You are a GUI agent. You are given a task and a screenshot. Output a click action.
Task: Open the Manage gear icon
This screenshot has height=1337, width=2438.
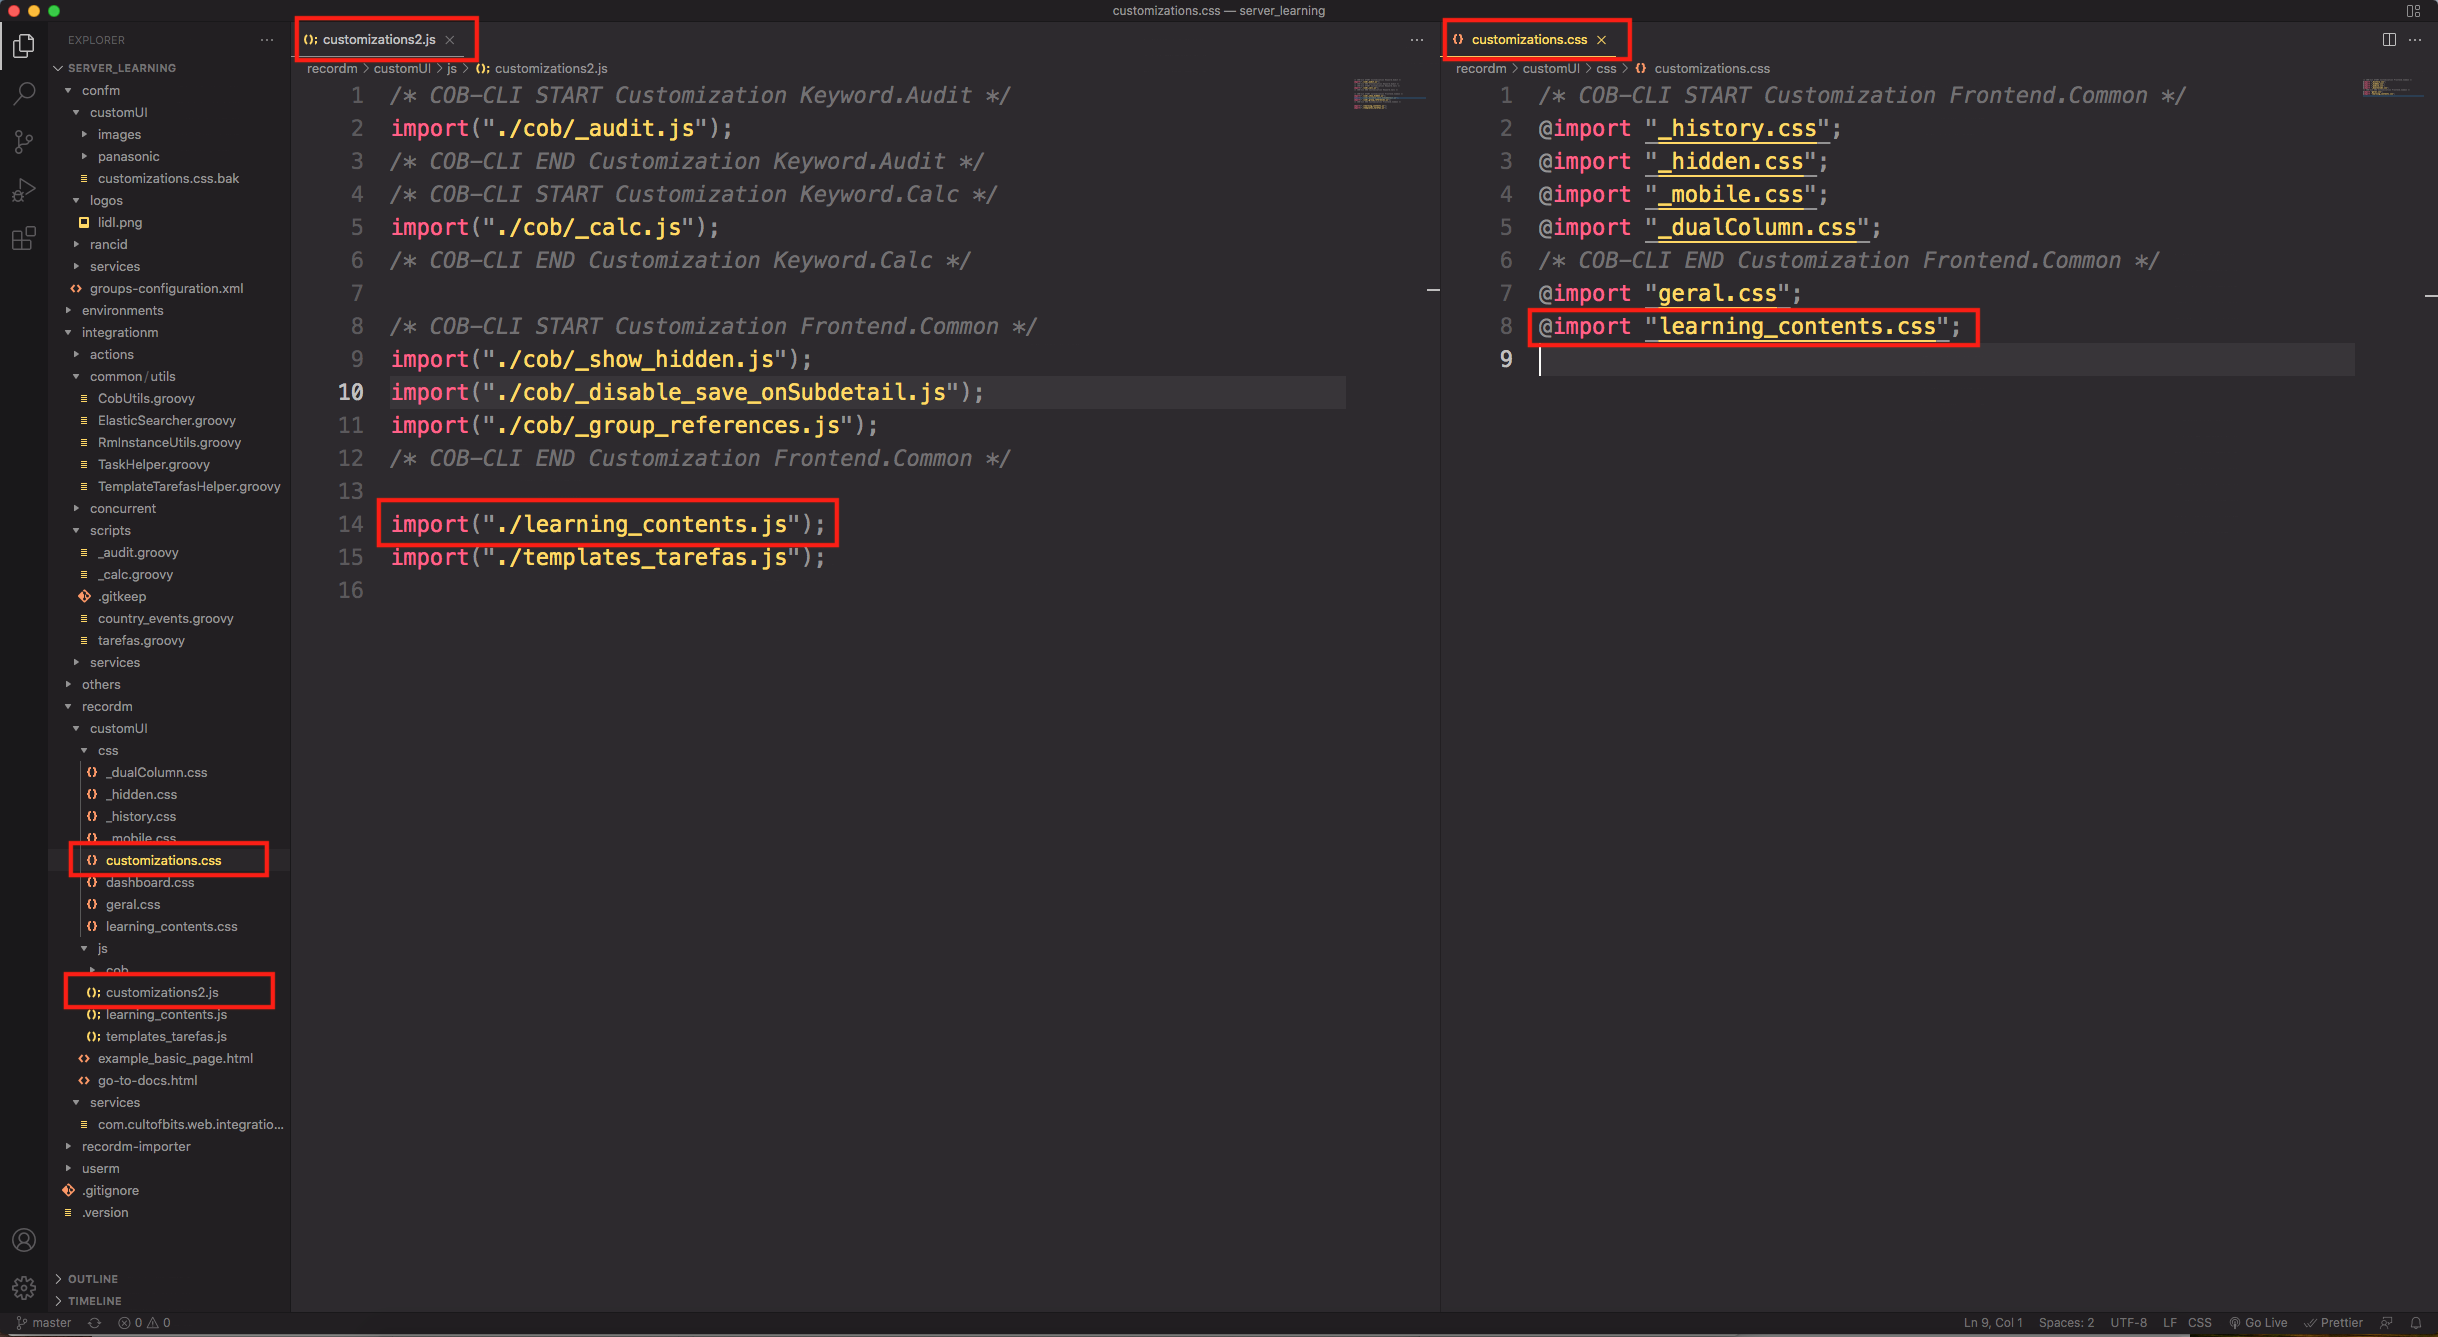pos(24,1288)
